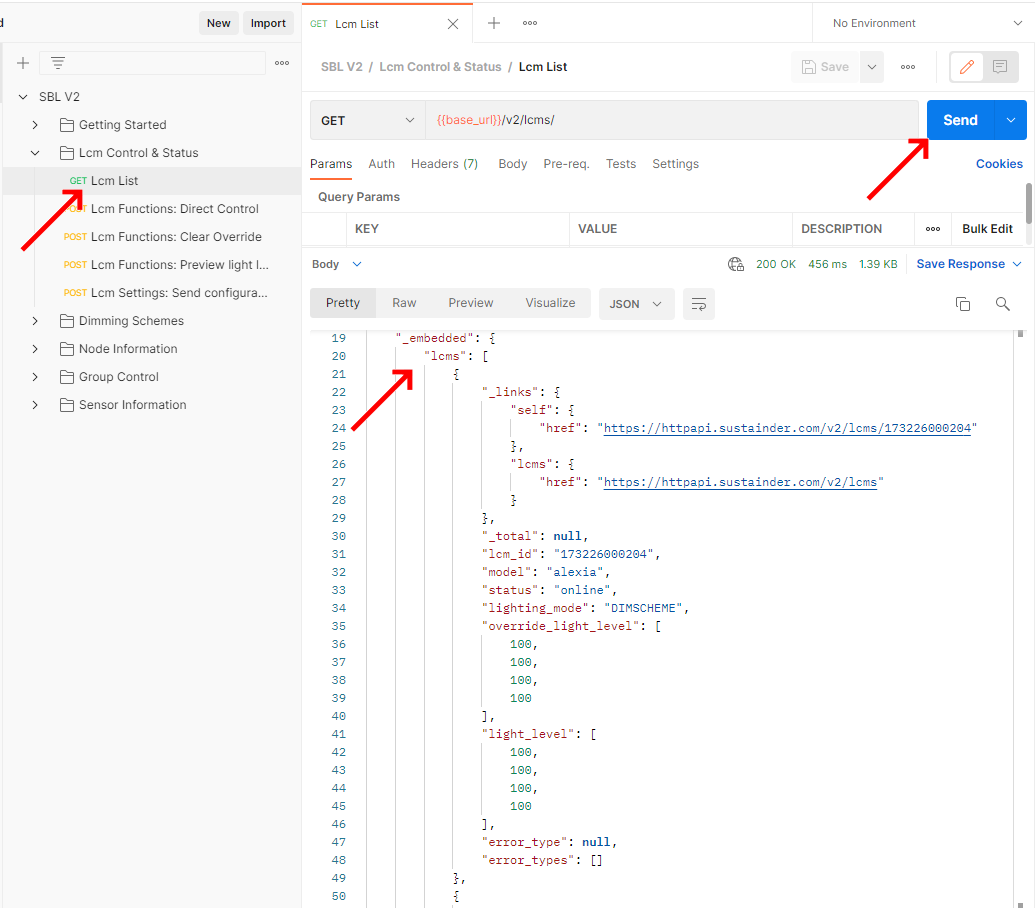
Task: Open the JSON format dropdown
Action: point(636,304)
